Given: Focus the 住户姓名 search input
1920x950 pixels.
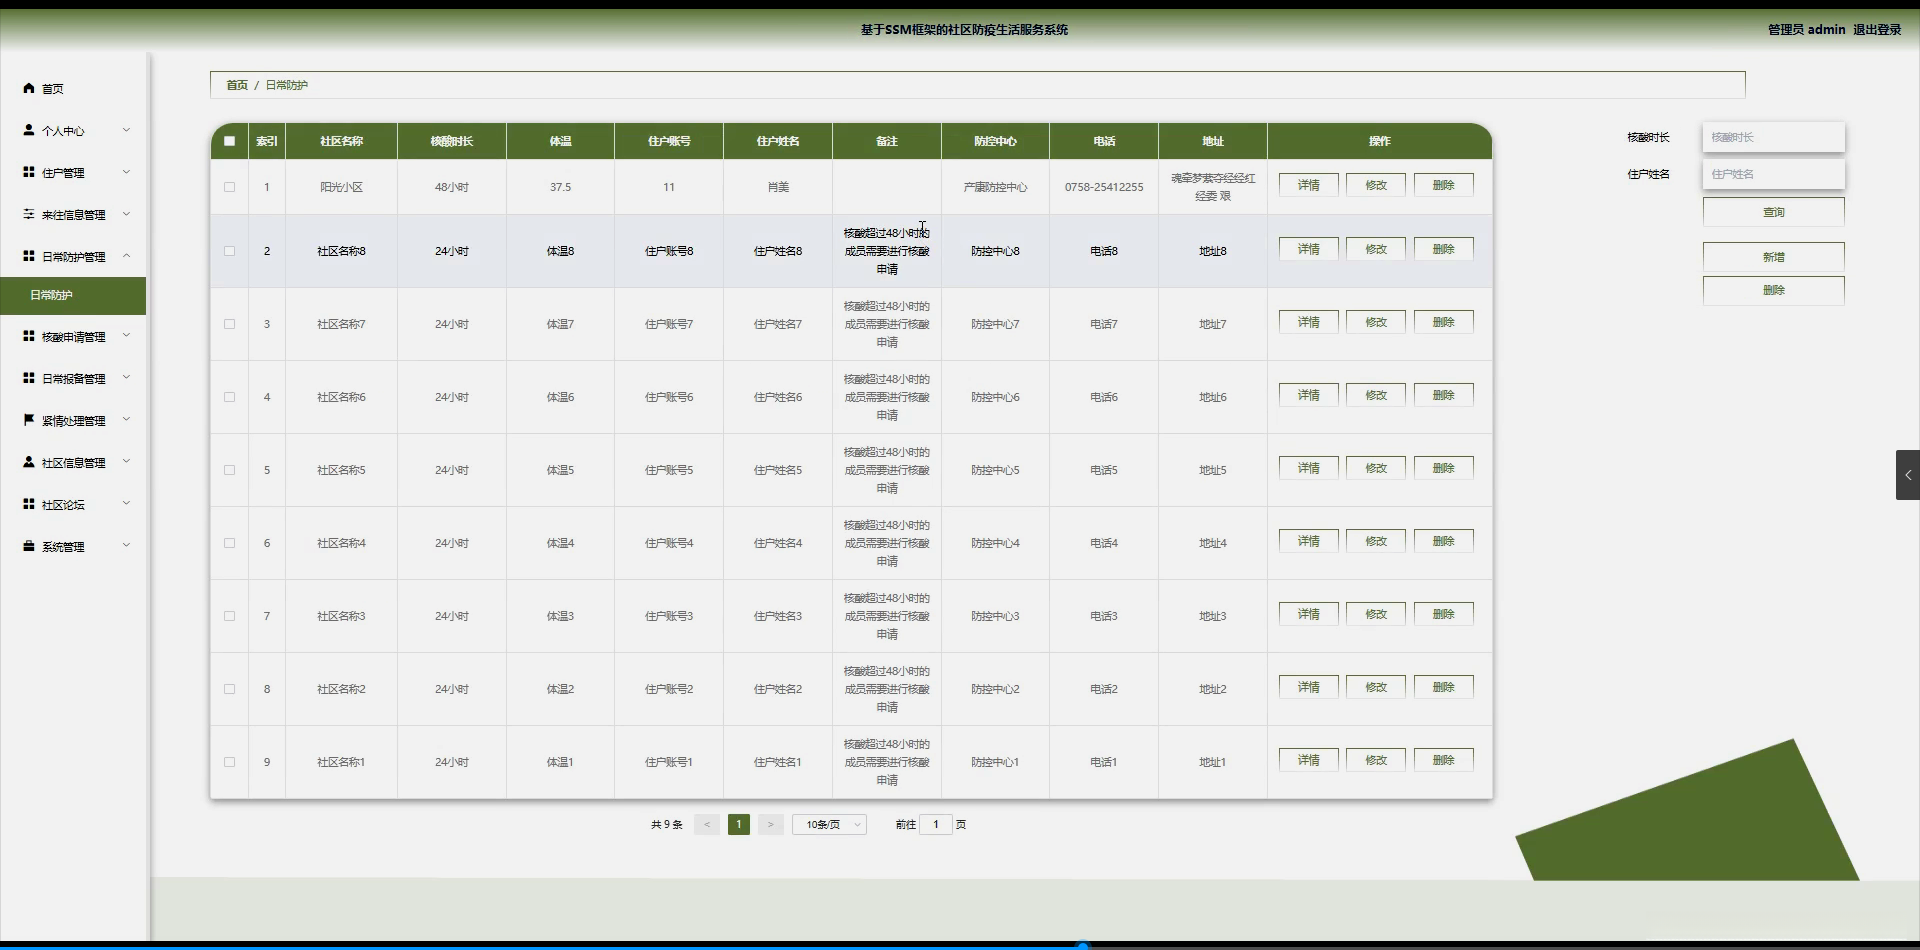Looking at the screenshot, I should [1774, 174].
